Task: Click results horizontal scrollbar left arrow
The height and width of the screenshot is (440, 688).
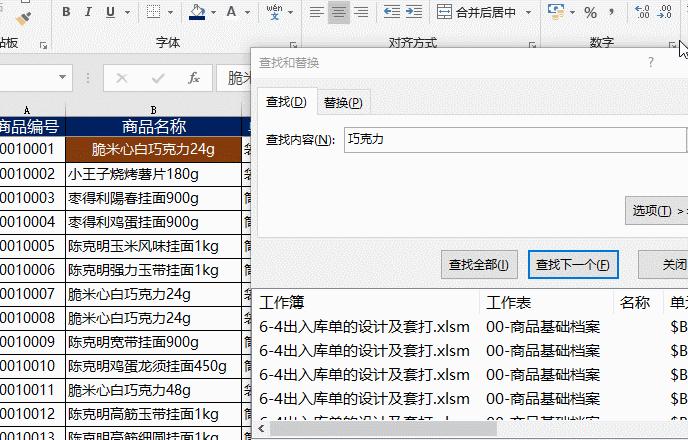Action: (262, 429)
